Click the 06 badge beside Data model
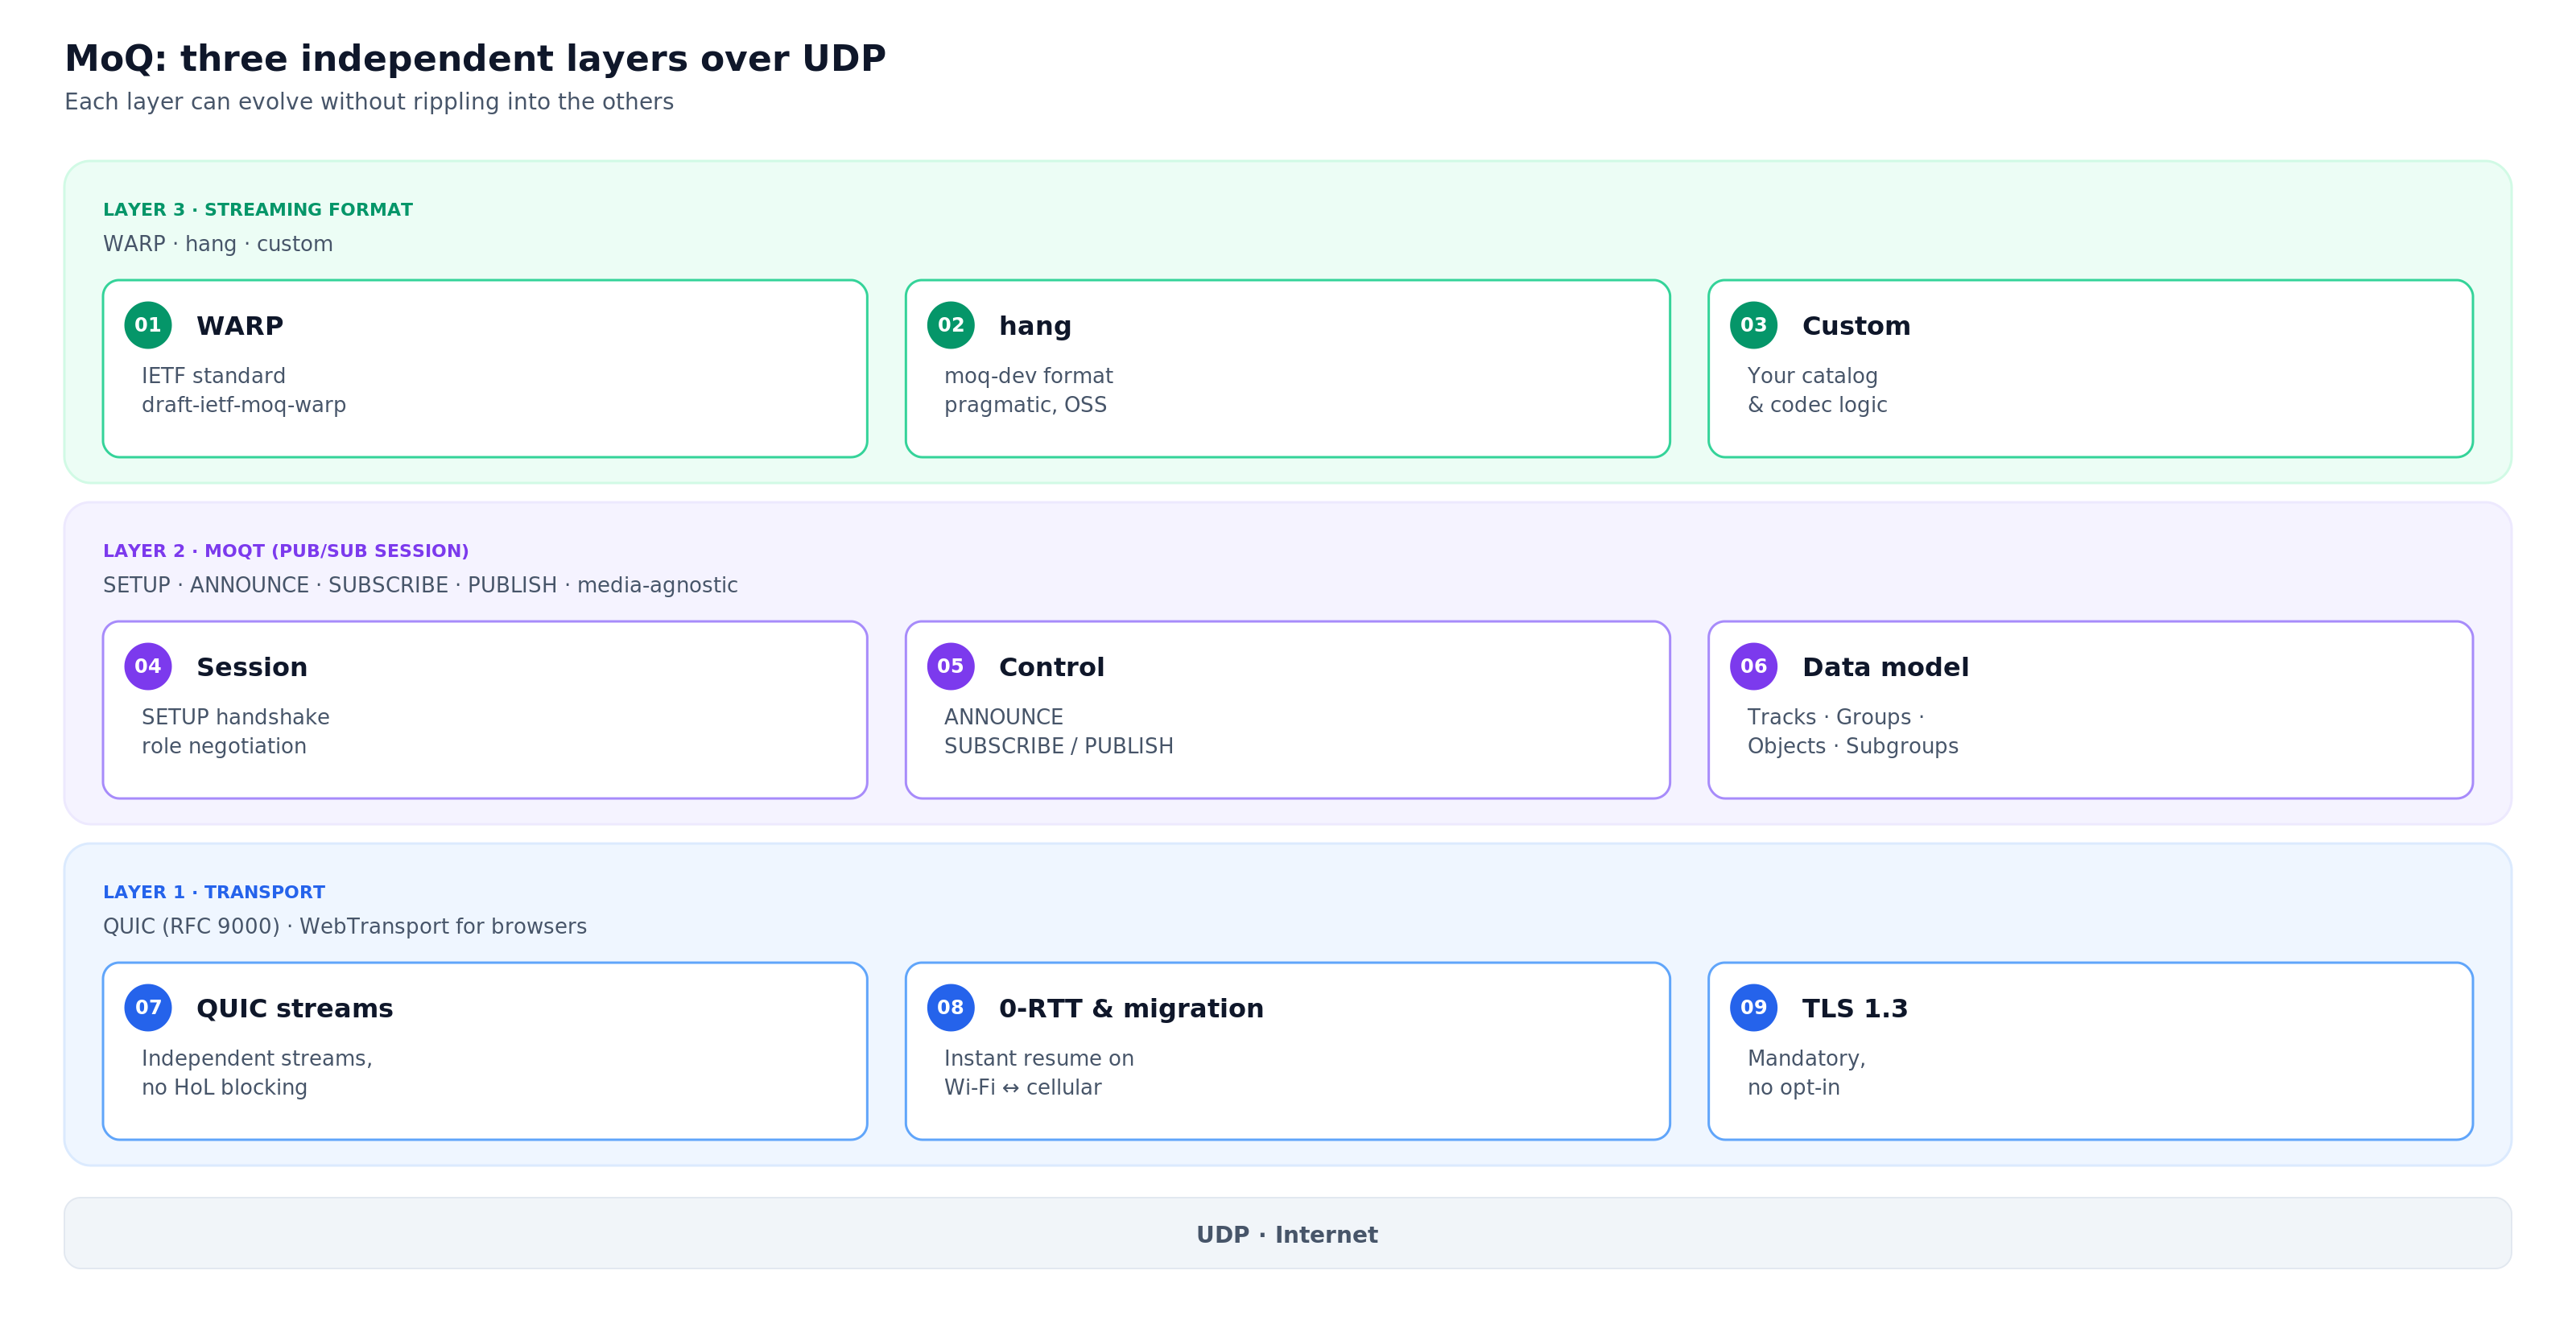The width and height of the screenshot is (2576, 1320). [1753, 666]
